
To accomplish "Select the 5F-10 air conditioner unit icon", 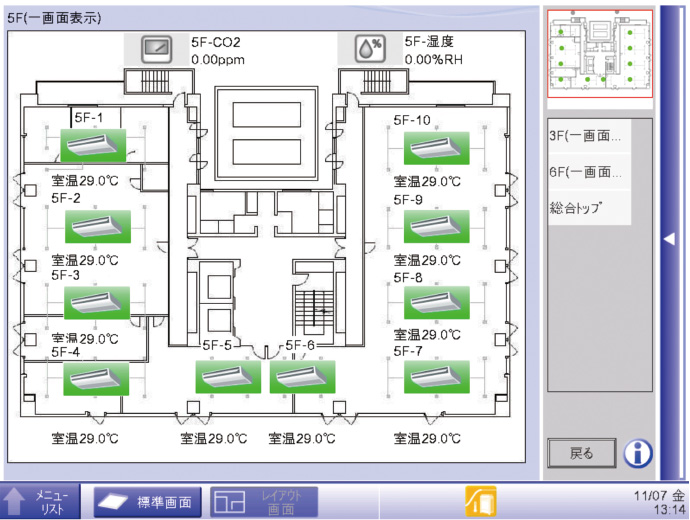I will (437, 148).
